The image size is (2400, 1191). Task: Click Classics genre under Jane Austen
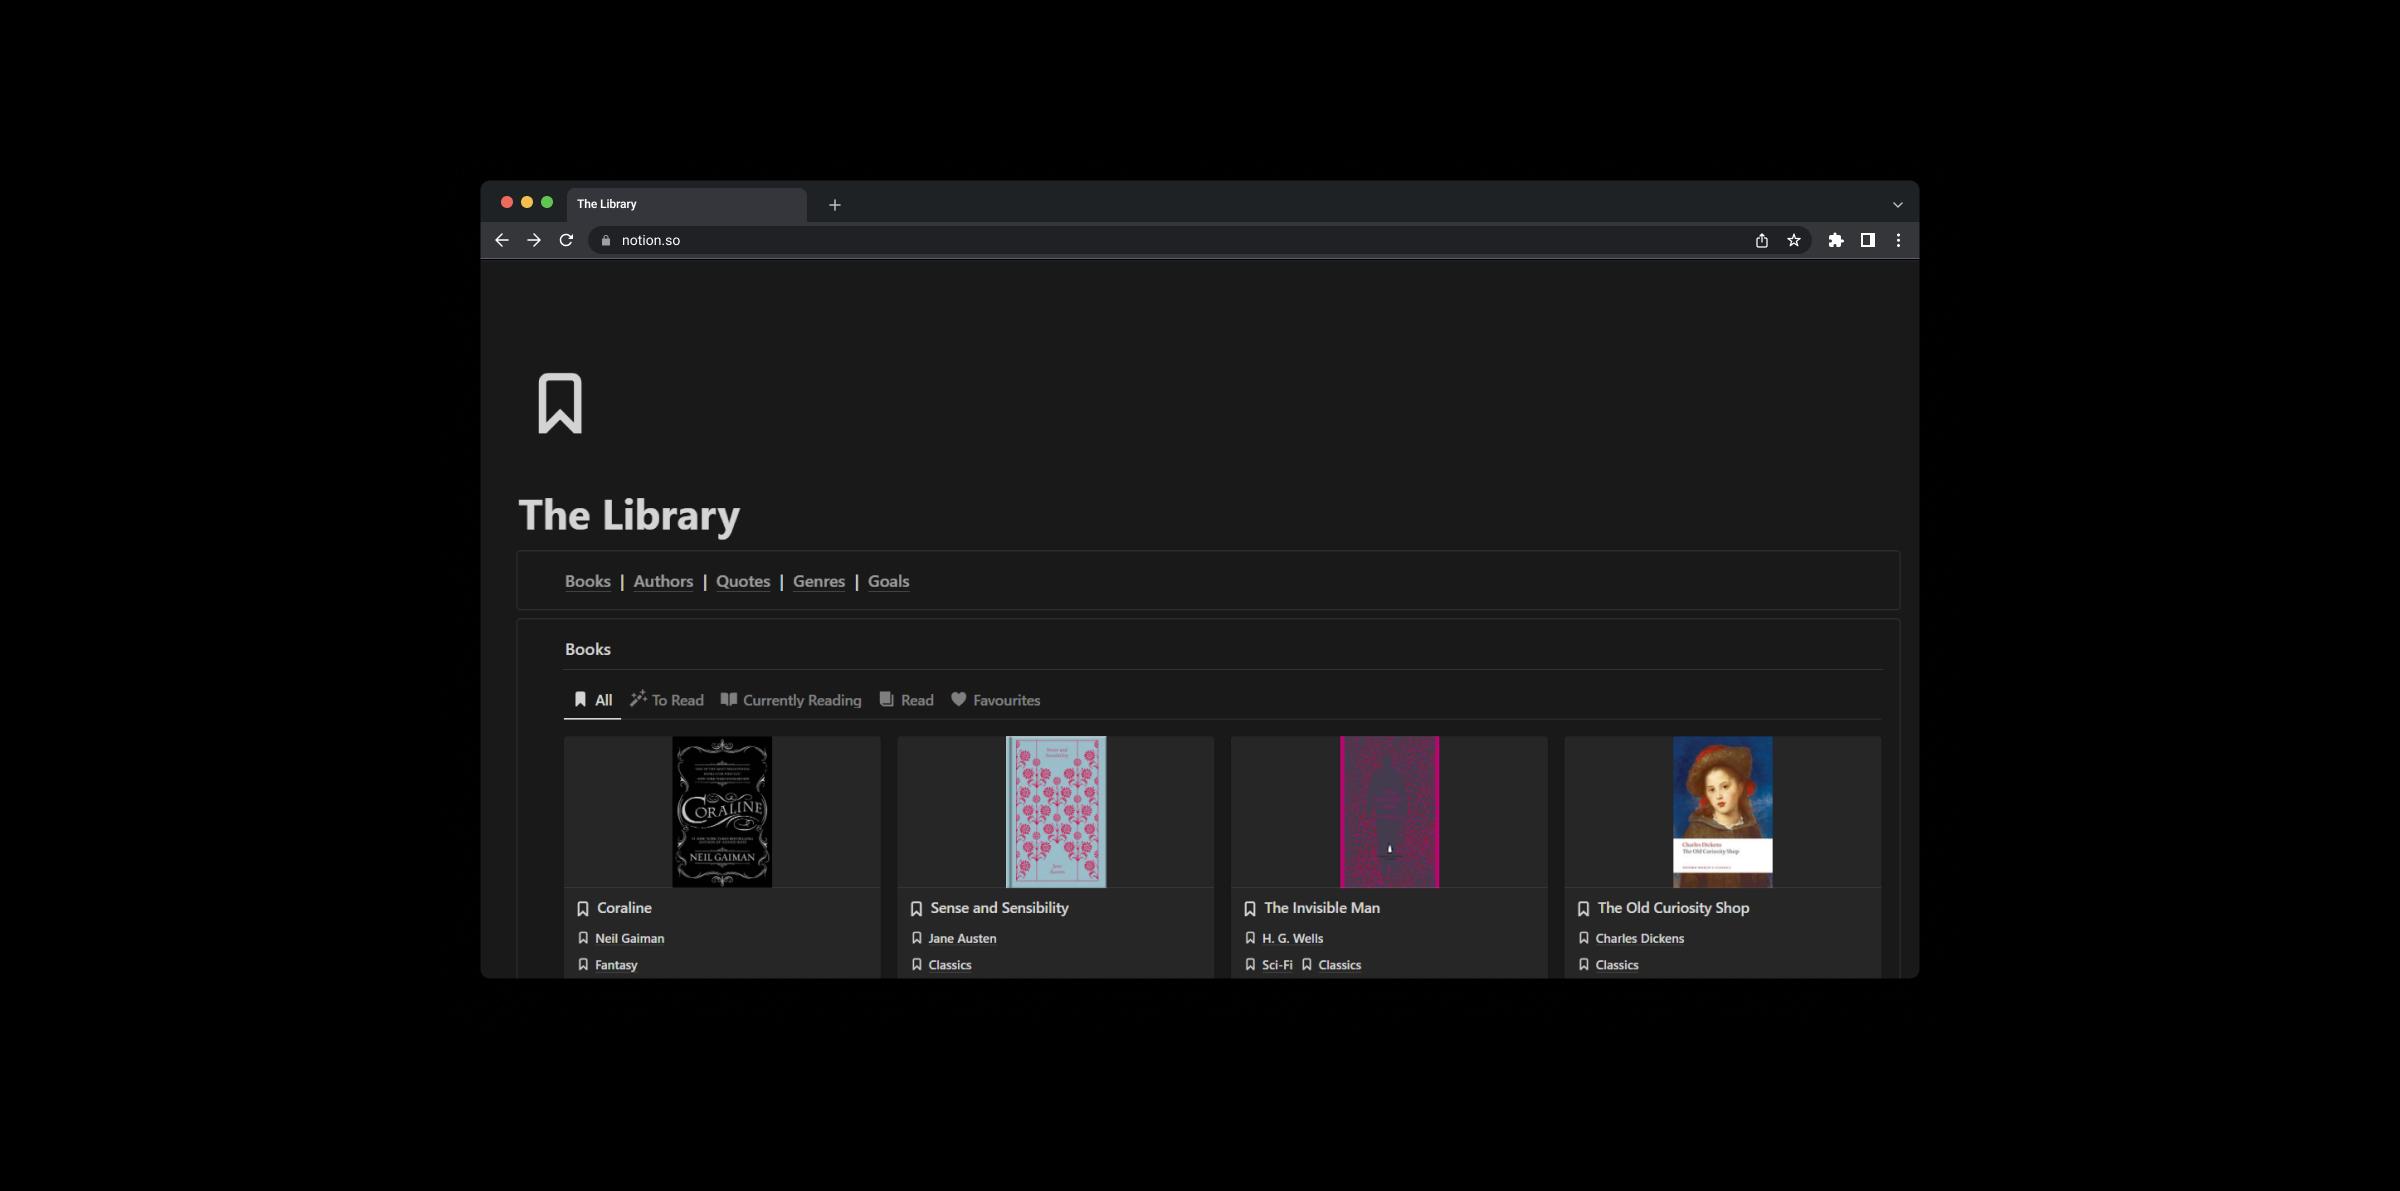[950, 965]
